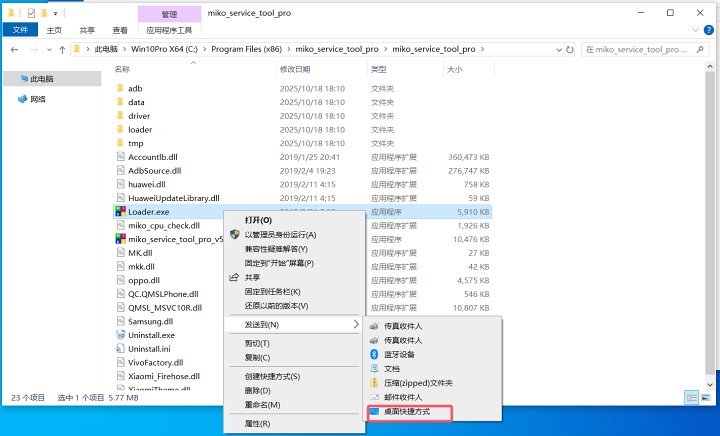This screenshot has height=436, width=720.
Task: Click the Uninstall.ini file icon
Action: [120, 349]
